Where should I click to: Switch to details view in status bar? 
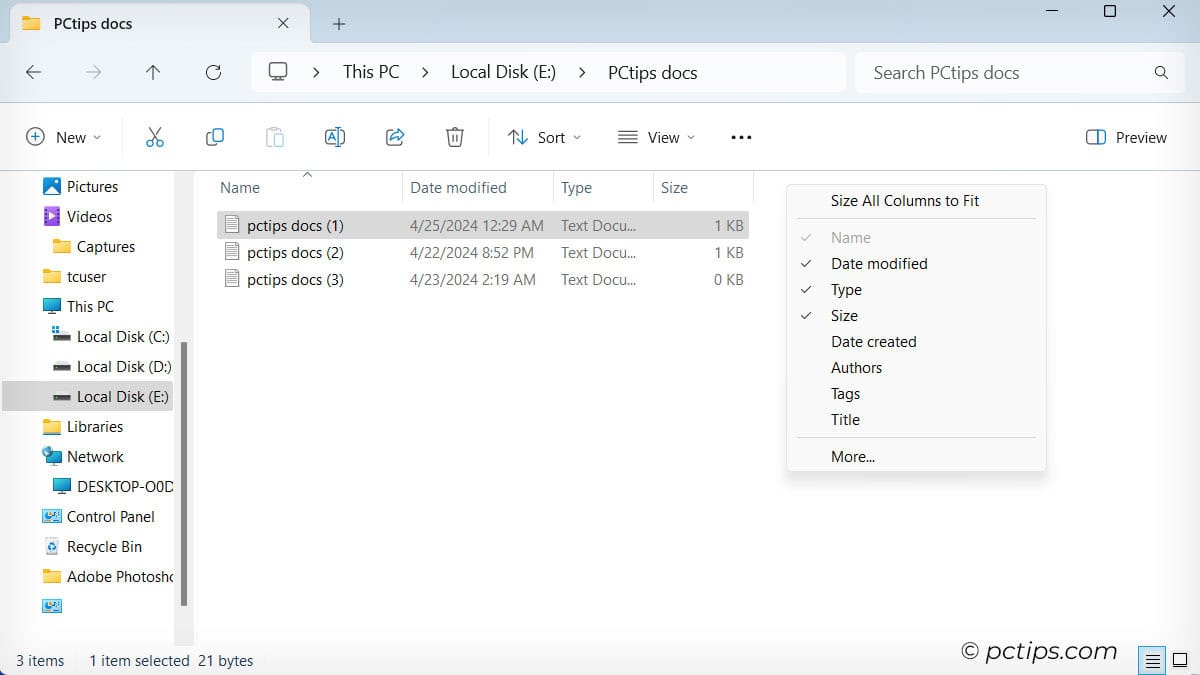click(1150, 660)
